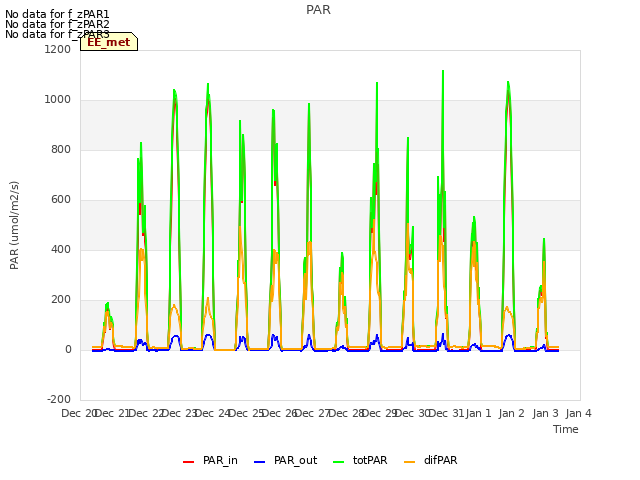Click the x-axis label Jan 4
The width and height of the screenshot is (640, 480).
point(578,413)
